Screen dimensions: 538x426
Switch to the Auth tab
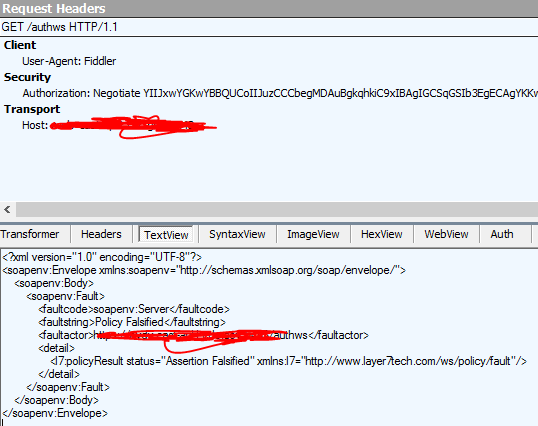(502, 234)
